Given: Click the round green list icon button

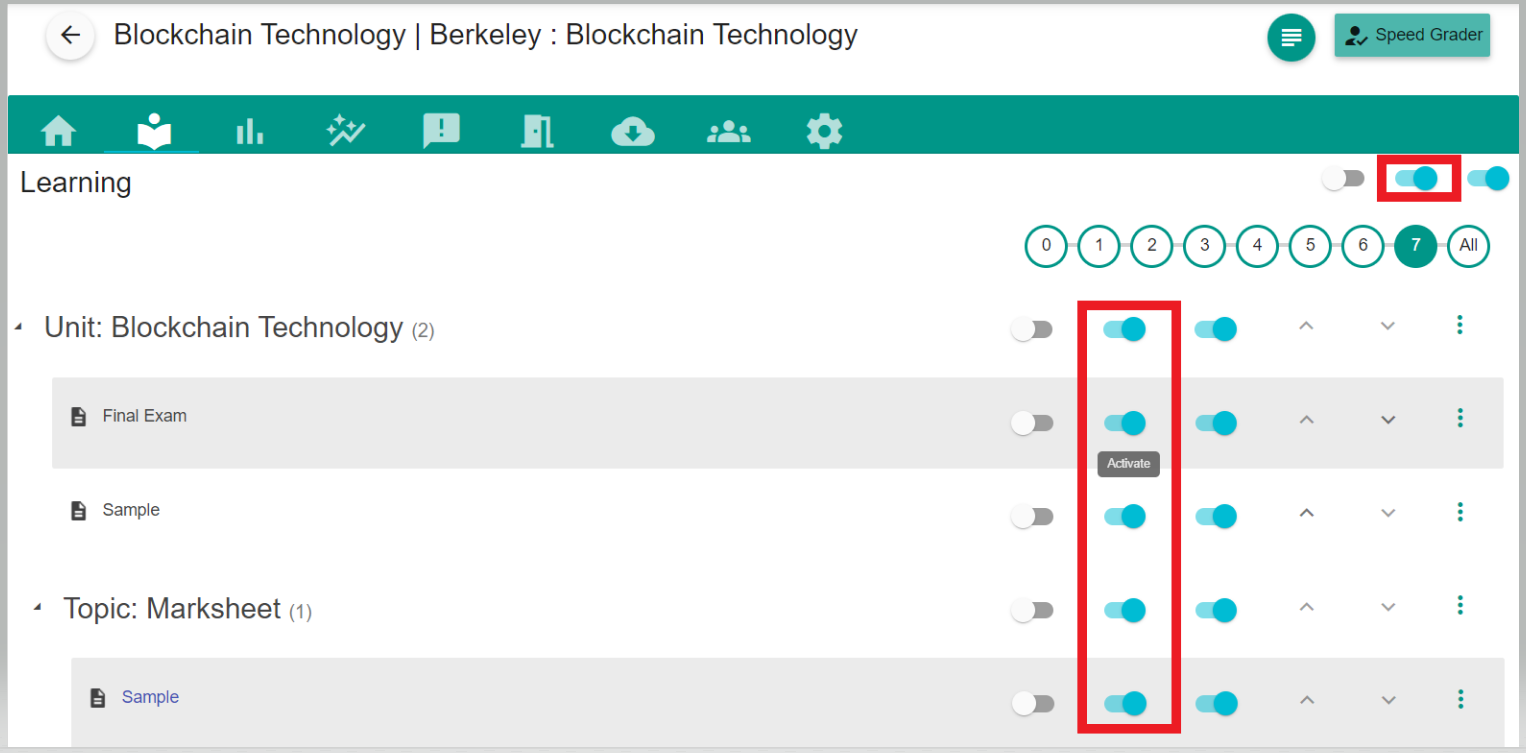Looking at the screenshot, I should 1291,38.
